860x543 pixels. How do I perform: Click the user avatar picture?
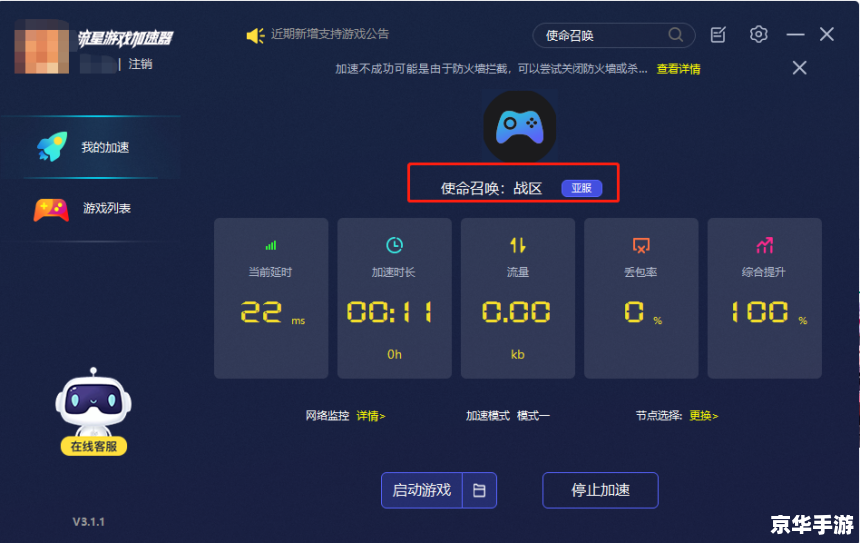(42, 47)
